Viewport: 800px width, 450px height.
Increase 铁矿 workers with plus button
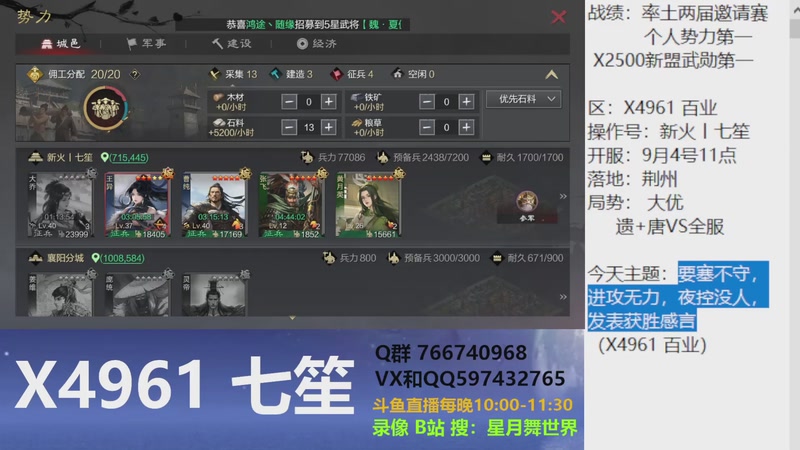click(466, 102)
